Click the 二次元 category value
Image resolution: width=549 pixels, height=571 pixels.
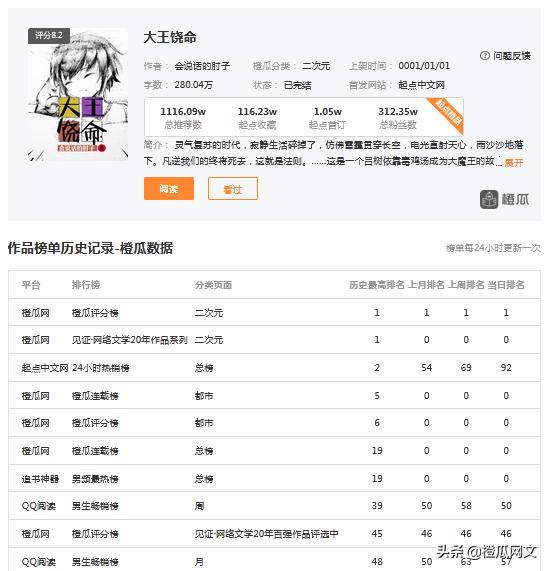point(316,66)
